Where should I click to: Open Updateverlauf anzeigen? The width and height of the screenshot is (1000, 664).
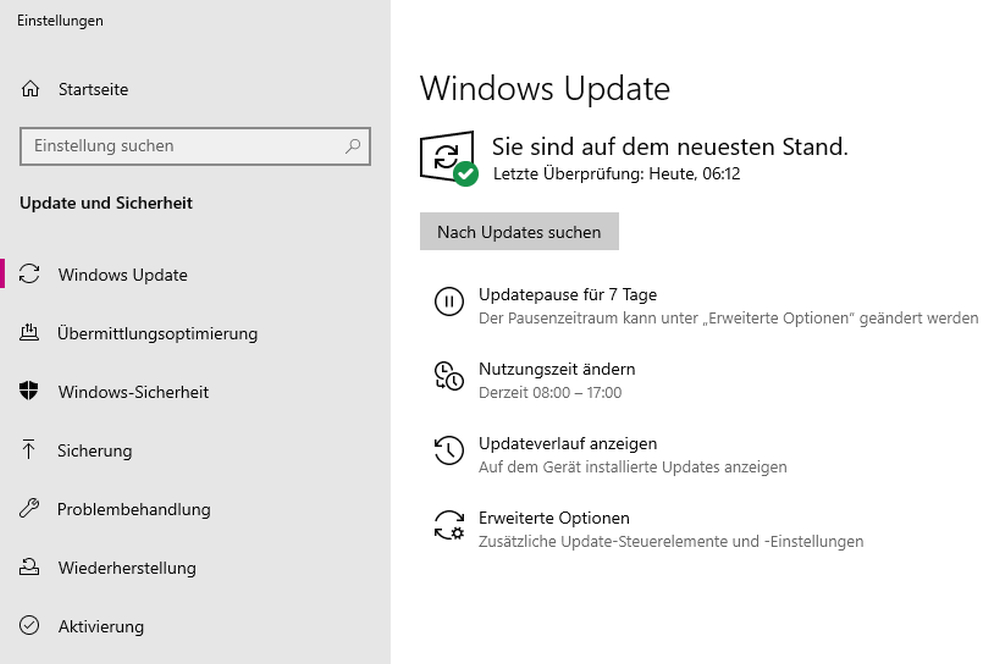(x=568, y=443)
